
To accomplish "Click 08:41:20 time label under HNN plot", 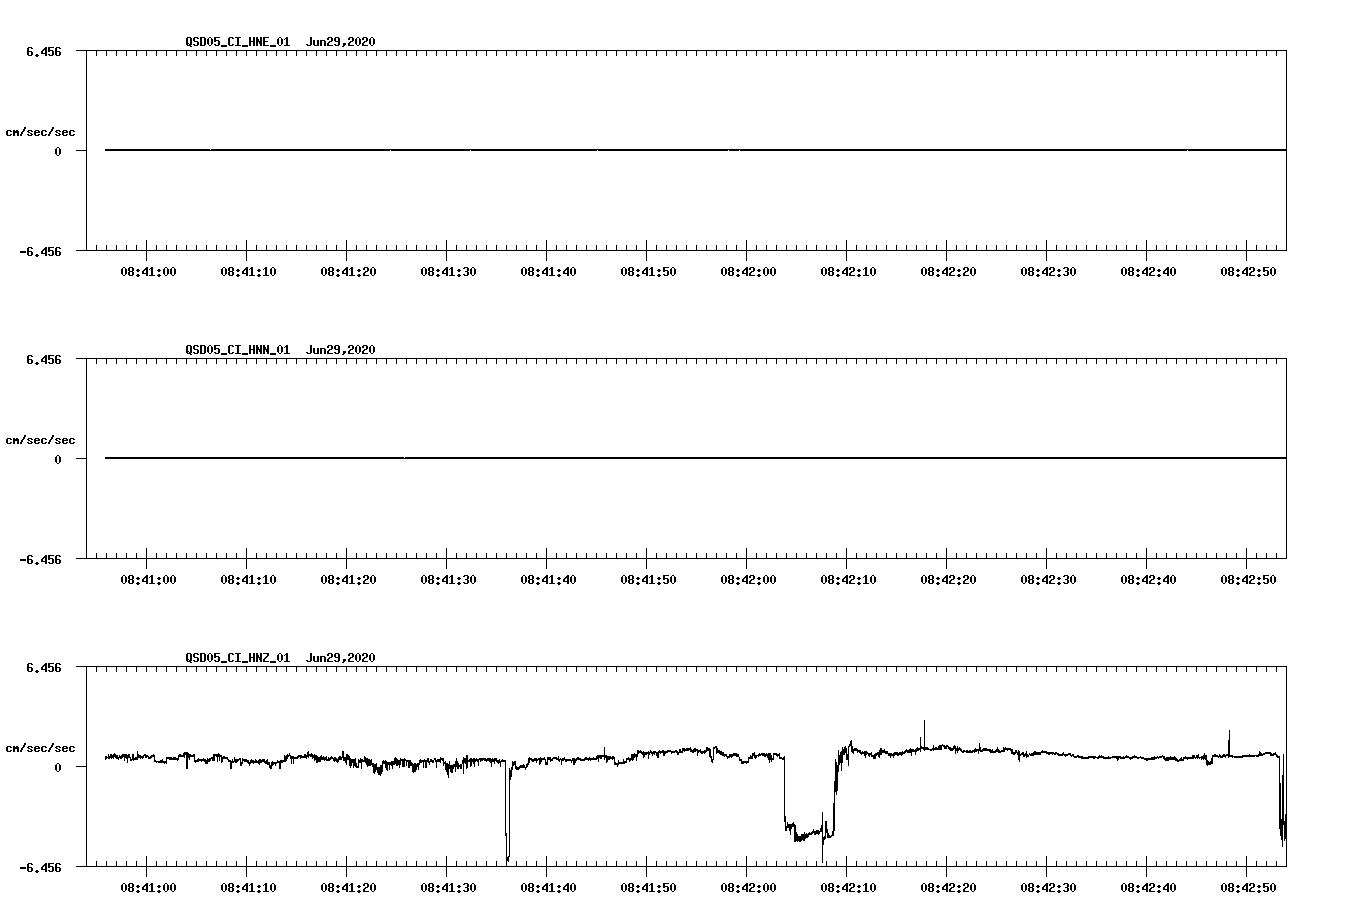I will pos(348,580).
